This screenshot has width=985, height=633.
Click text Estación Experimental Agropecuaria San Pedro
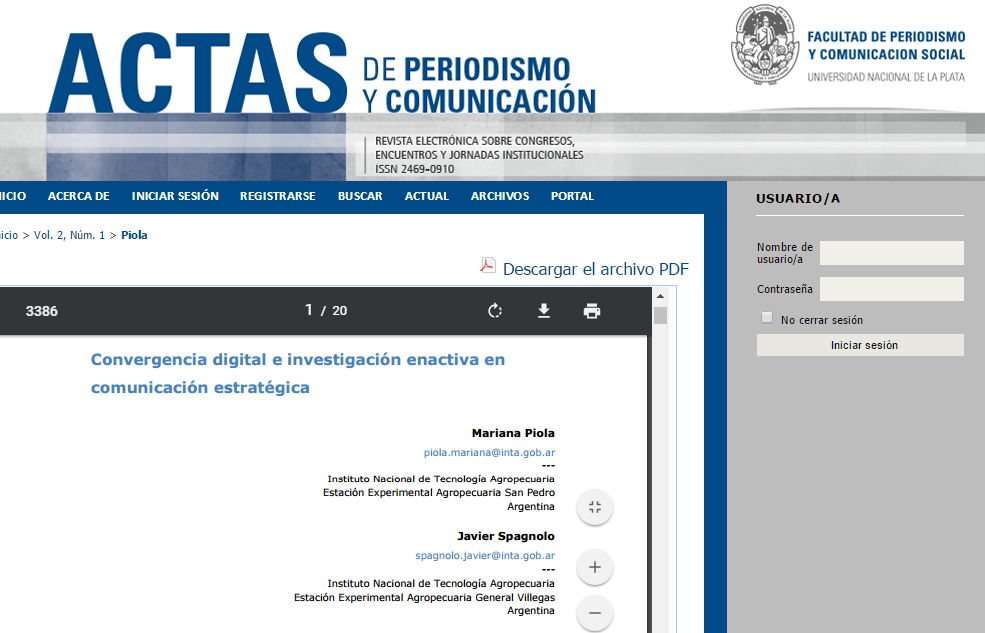[439, 492]
